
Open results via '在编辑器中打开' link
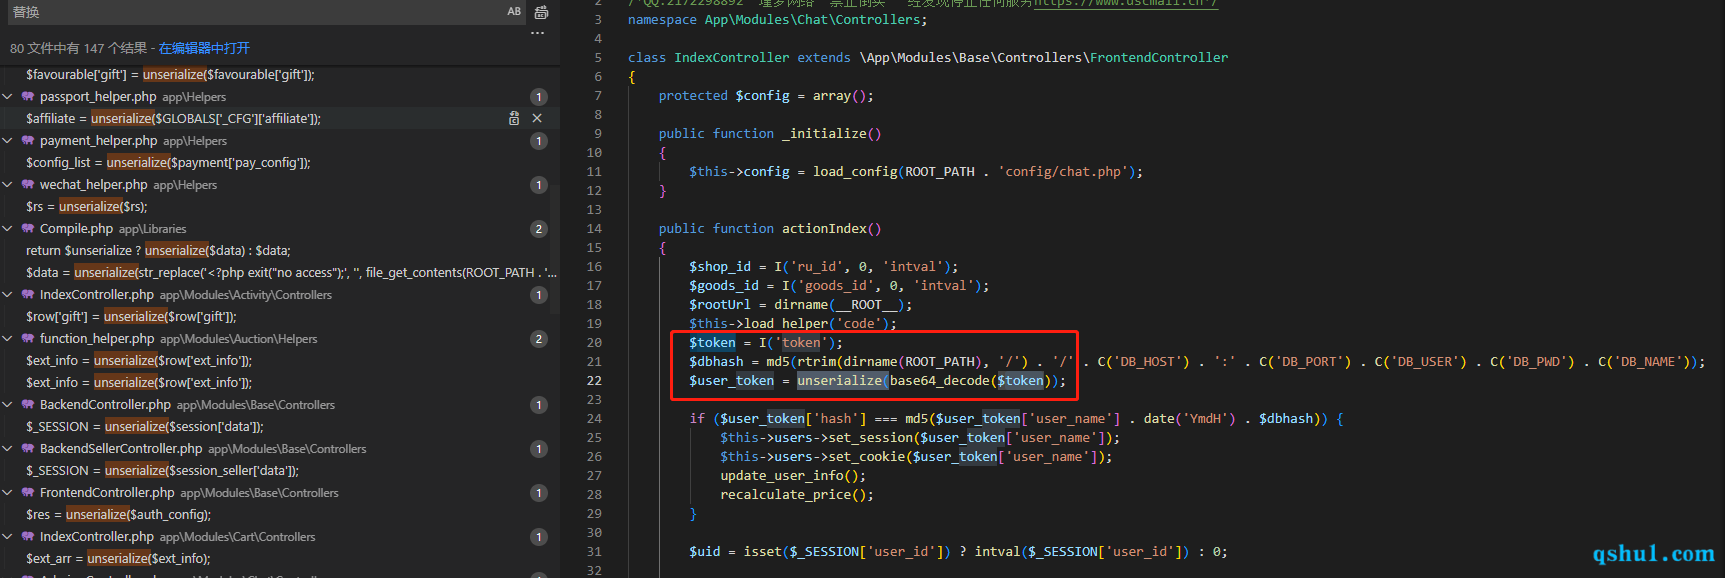[x=204, y=48]
